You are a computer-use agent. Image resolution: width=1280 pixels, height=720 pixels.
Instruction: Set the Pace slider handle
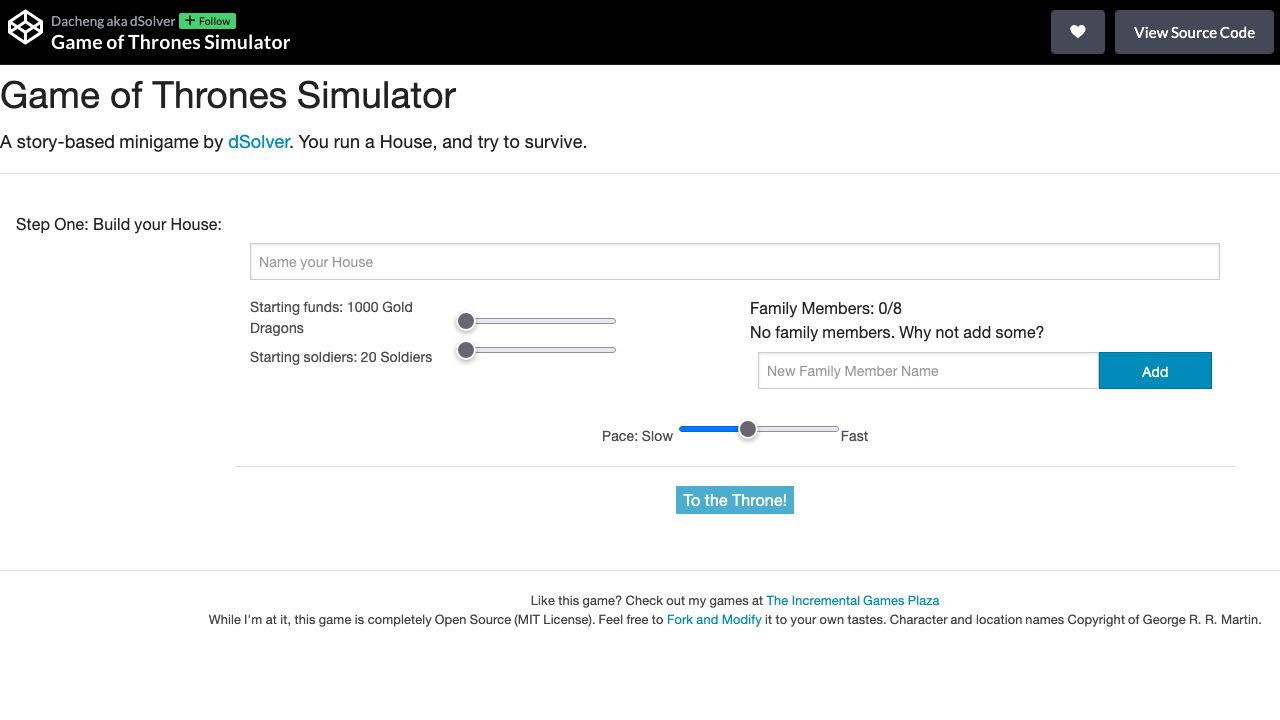[x=748, y=429]
